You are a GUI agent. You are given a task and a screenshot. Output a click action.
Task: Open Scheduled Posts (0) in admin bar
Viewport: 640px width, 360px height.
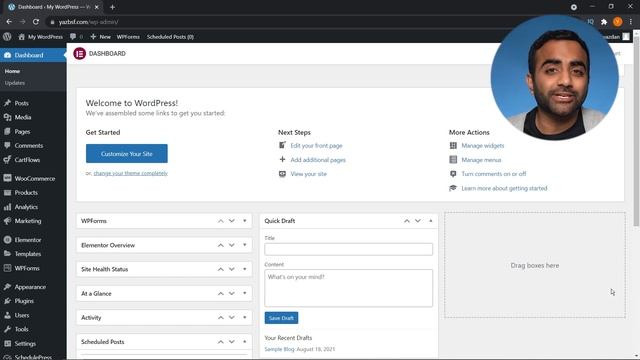click(170, 37)
